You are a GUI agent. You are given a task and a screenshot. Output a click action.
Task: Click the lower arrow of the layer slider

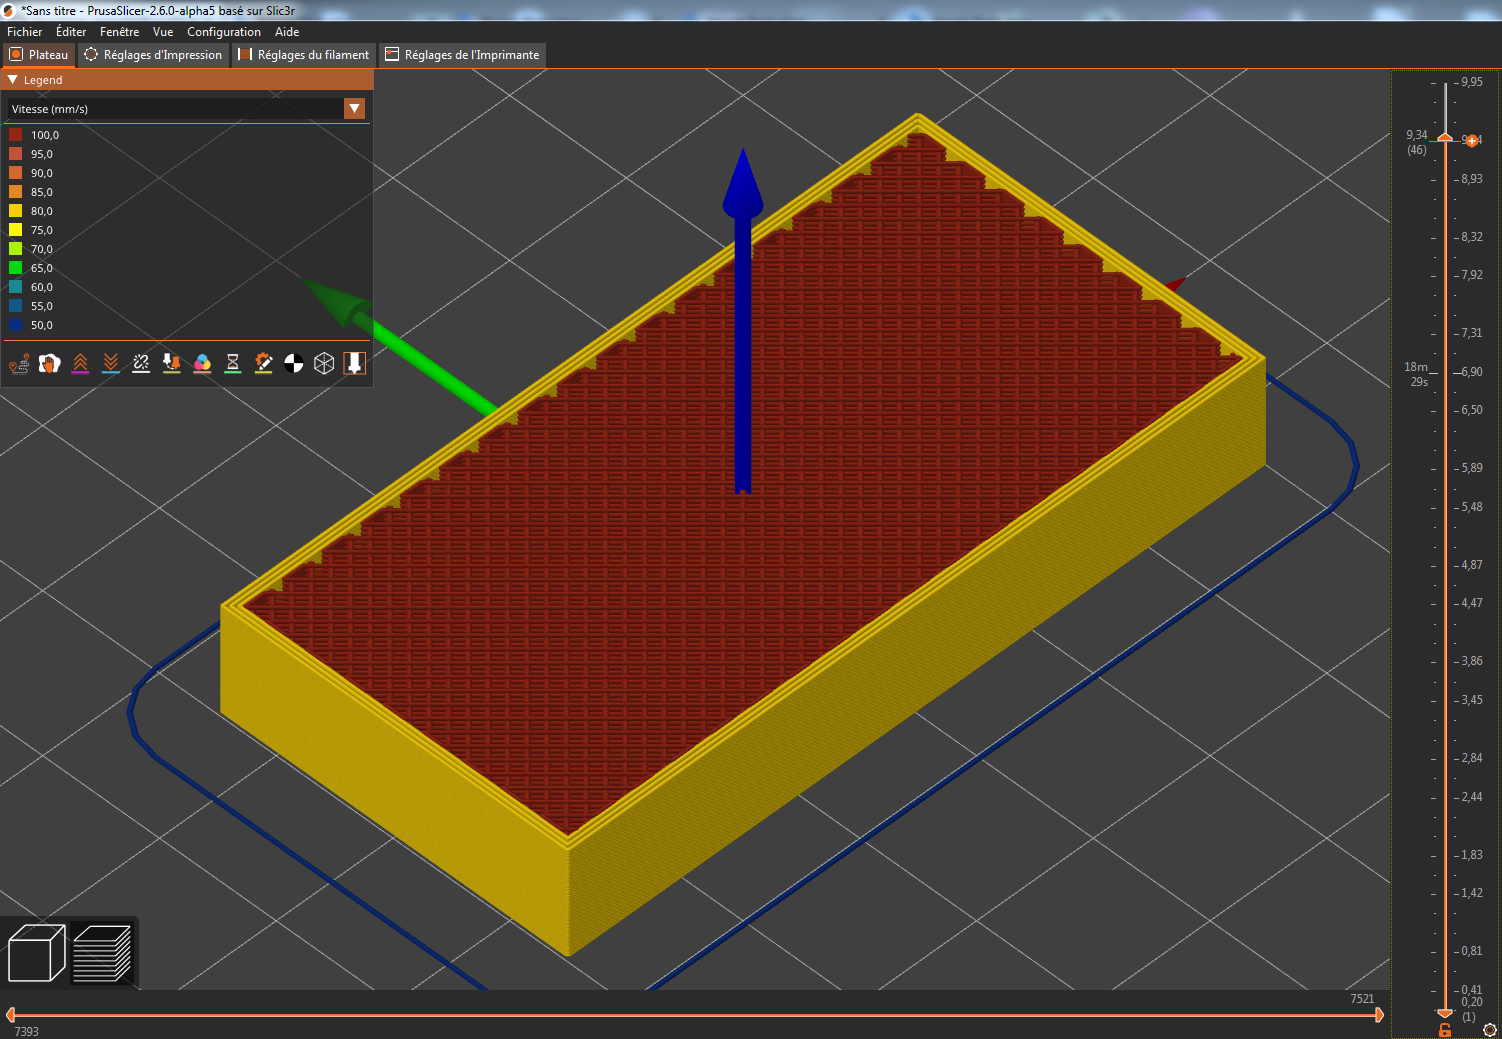pyautogui.click(x=1444, y=1012)
